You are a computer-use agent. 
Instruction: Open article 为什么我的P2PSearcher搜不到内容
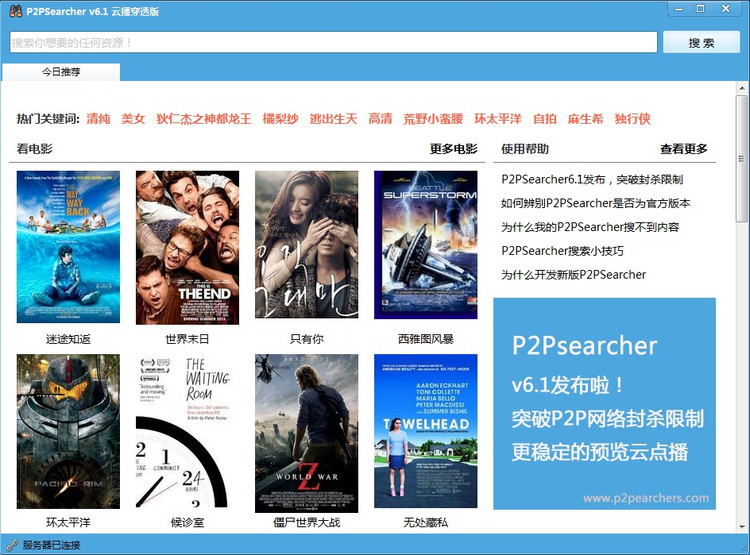click(x=590, y=227)
